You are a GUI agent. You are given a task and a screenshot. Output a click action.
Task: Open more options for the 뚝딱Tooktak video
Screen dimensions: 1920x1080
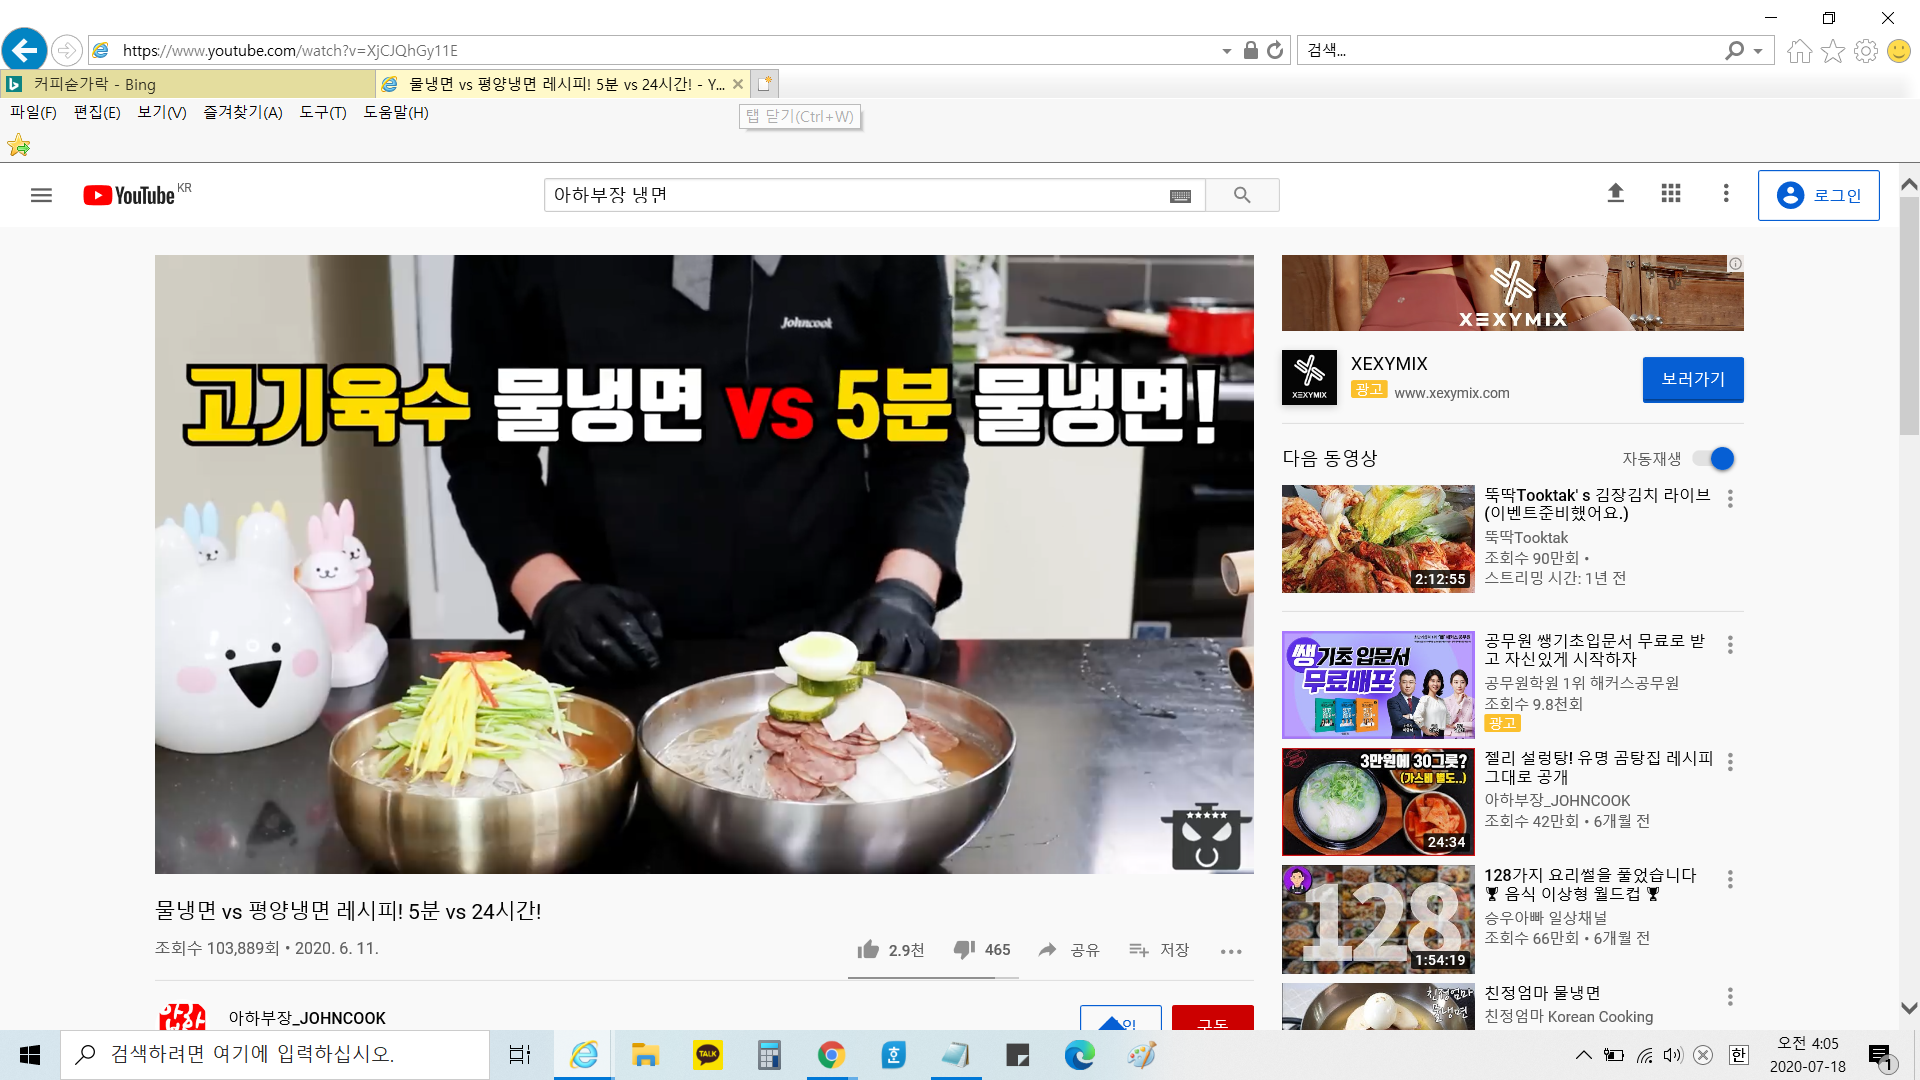(x=1730, y=498)
